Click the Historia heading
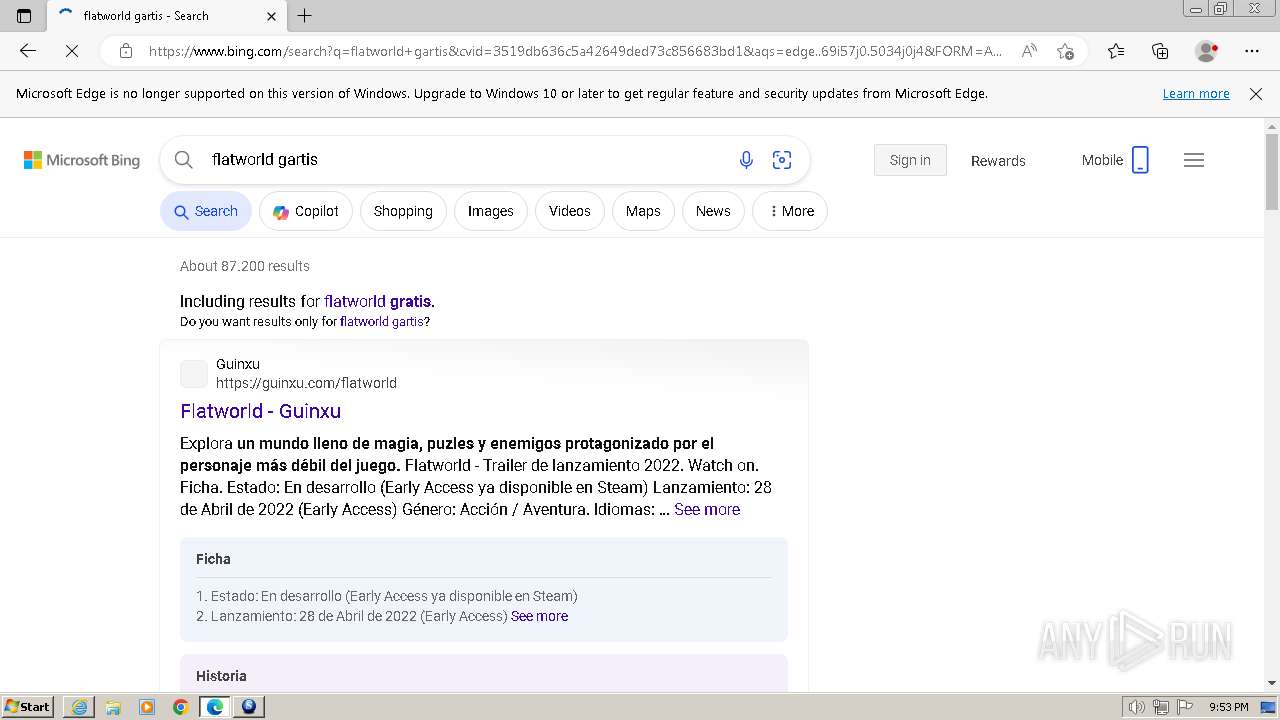 [221, 676]
